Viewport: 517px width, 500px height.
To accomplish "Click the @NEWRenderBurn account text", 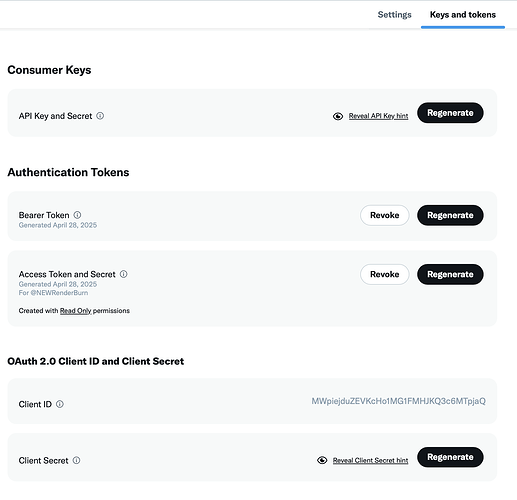I will point(59,293).
